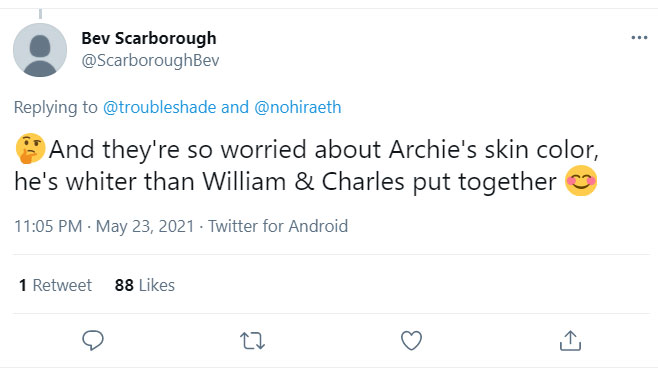
Task: Click the May 23, 2021 date
Action: tap(145, 226)
